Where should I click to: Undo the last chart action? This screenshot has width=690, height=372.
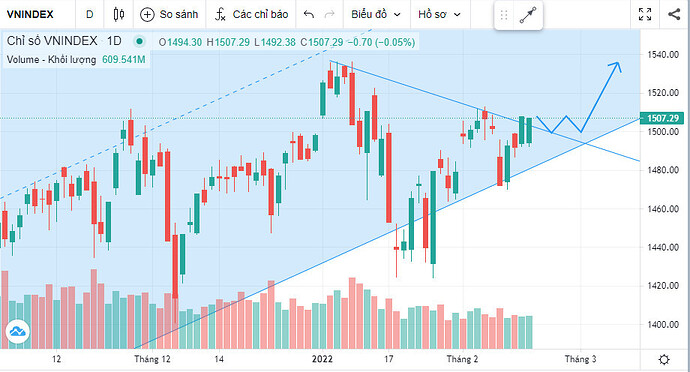click(x=309, y=15)
